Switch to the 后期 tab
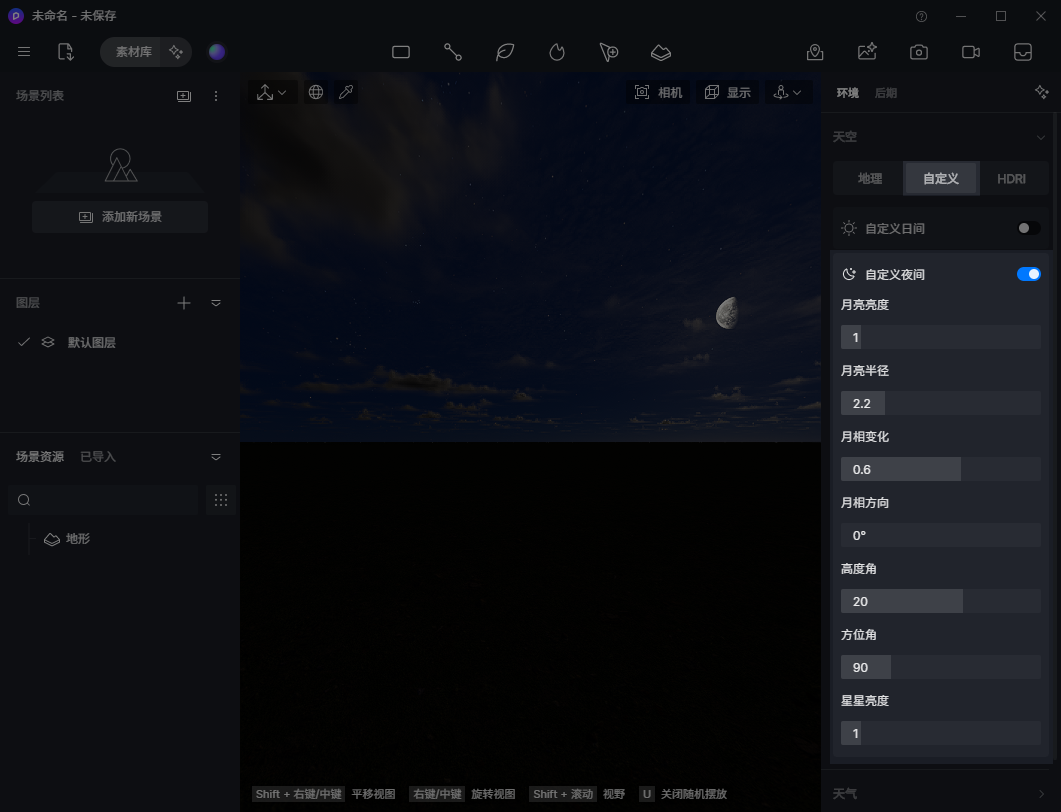Screen dimensions: 1061x812 [x=886, y=93]
